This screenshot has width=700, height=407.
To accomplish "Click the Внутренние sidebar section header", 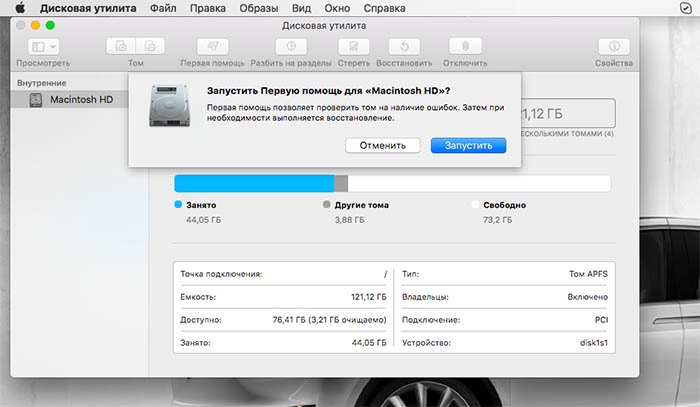I will (x=42, y=83).
